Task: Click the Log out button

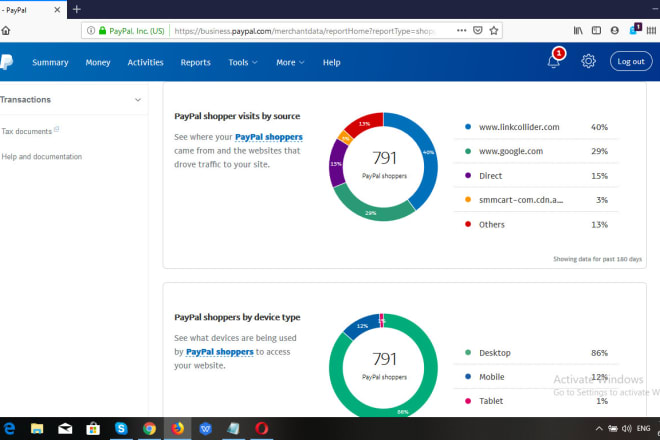Action: tap(631, 61)
